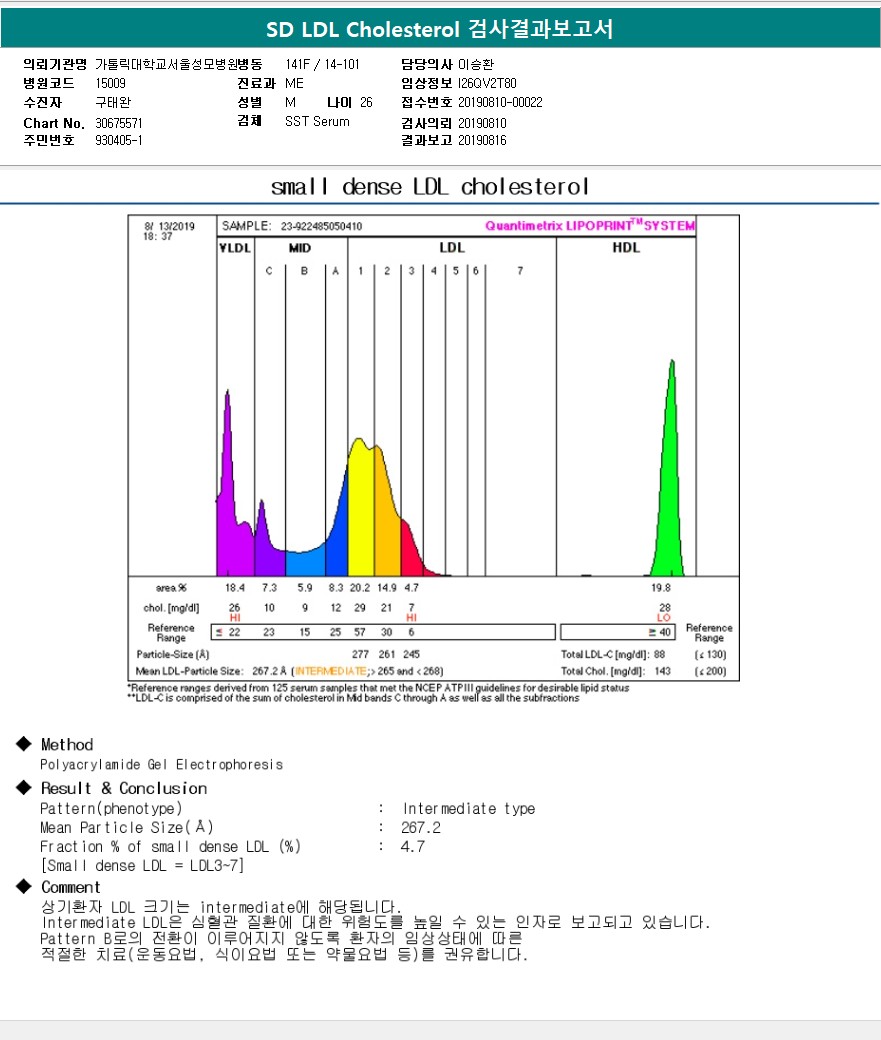Click the 'Quantimetrix LIPOPRINT SYSTEM' label

590,226
